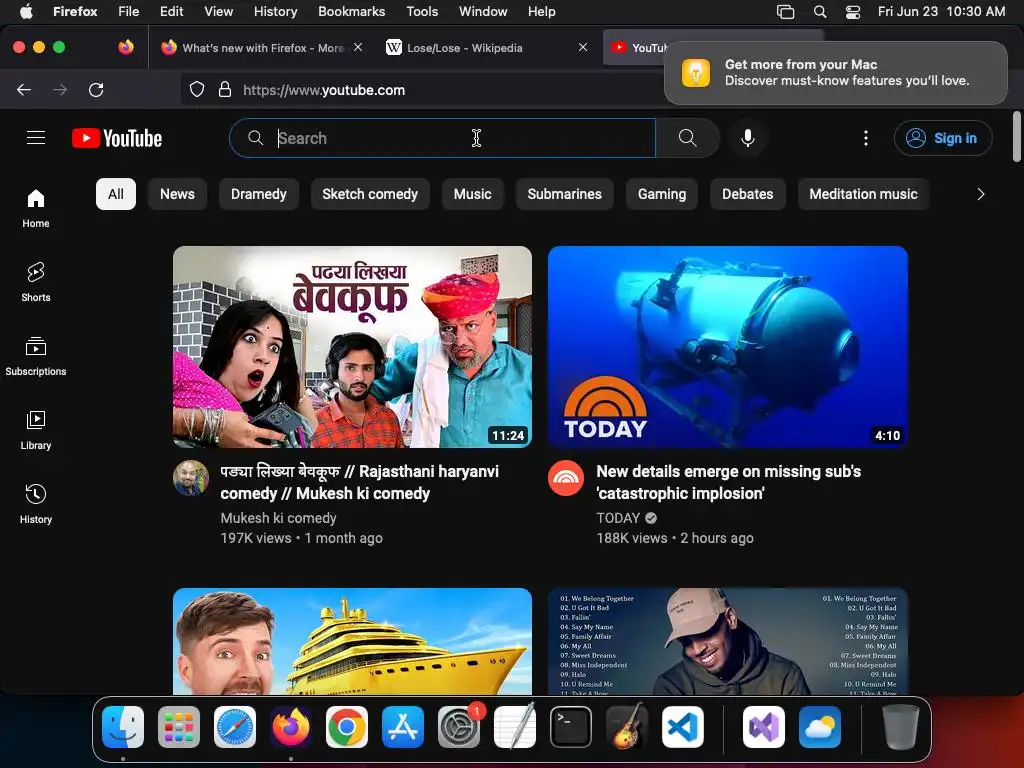
Task: Open Mukesh ki comedy channel avatar
Action: 191,477
